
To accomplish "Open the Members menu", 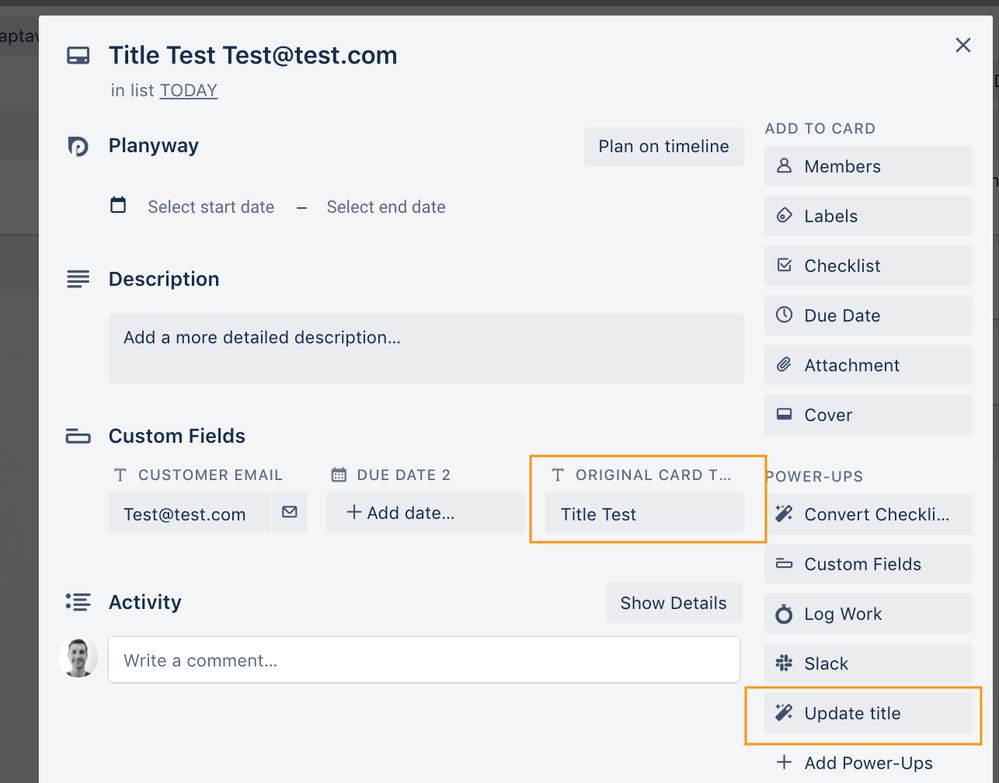I will pyautogui.click(x=867, y=166).
